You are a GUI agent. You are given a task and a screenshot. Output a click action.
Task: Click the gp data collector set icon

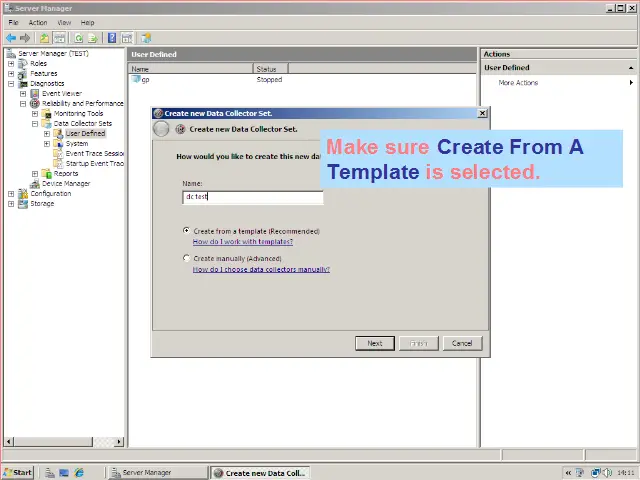(137, 80)
